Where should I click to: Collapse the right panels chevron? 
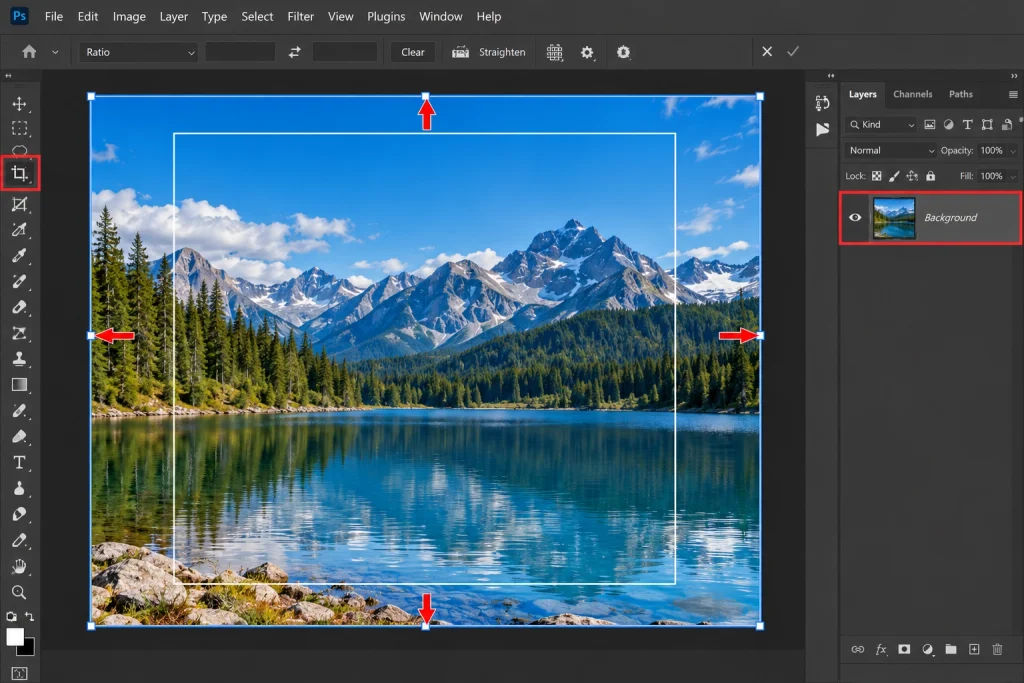[1014, 76]
